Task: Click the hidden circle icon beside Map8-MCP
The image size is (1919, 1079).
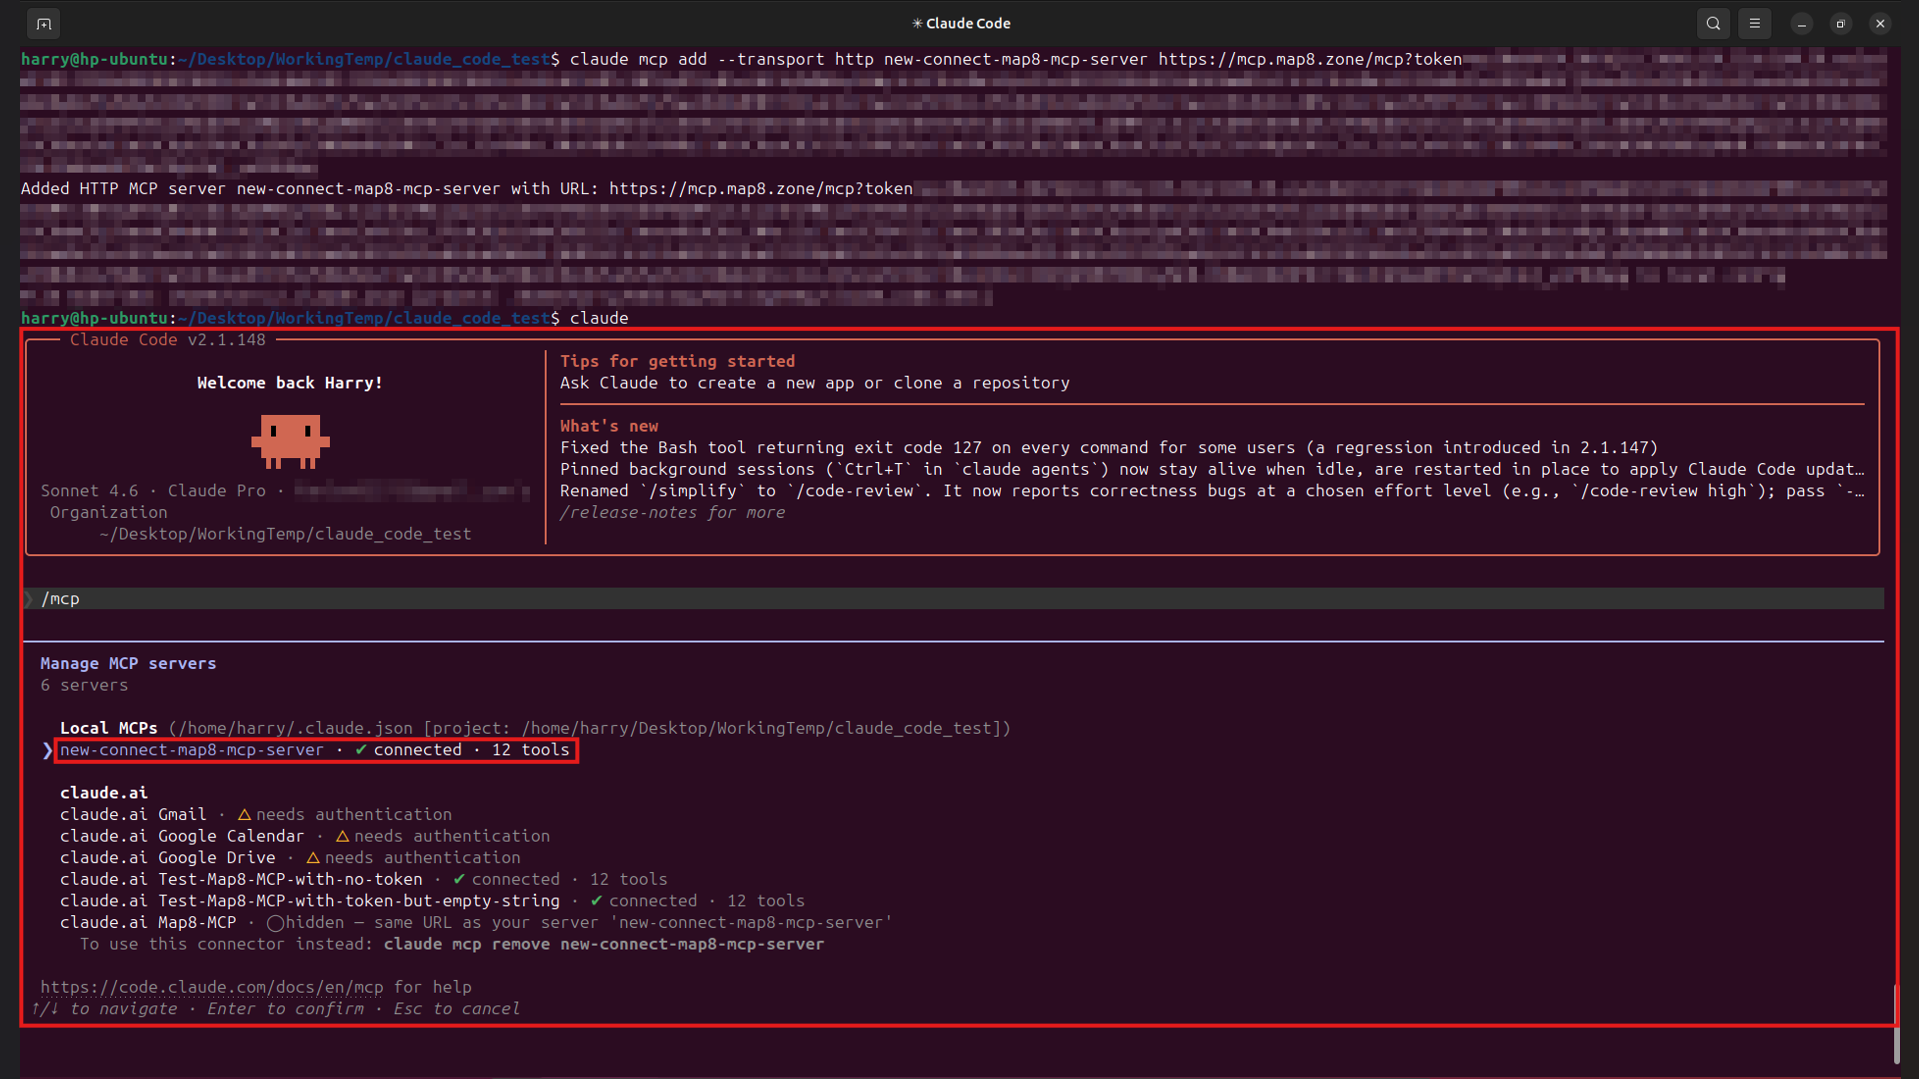Action: (x=275, y=923)
